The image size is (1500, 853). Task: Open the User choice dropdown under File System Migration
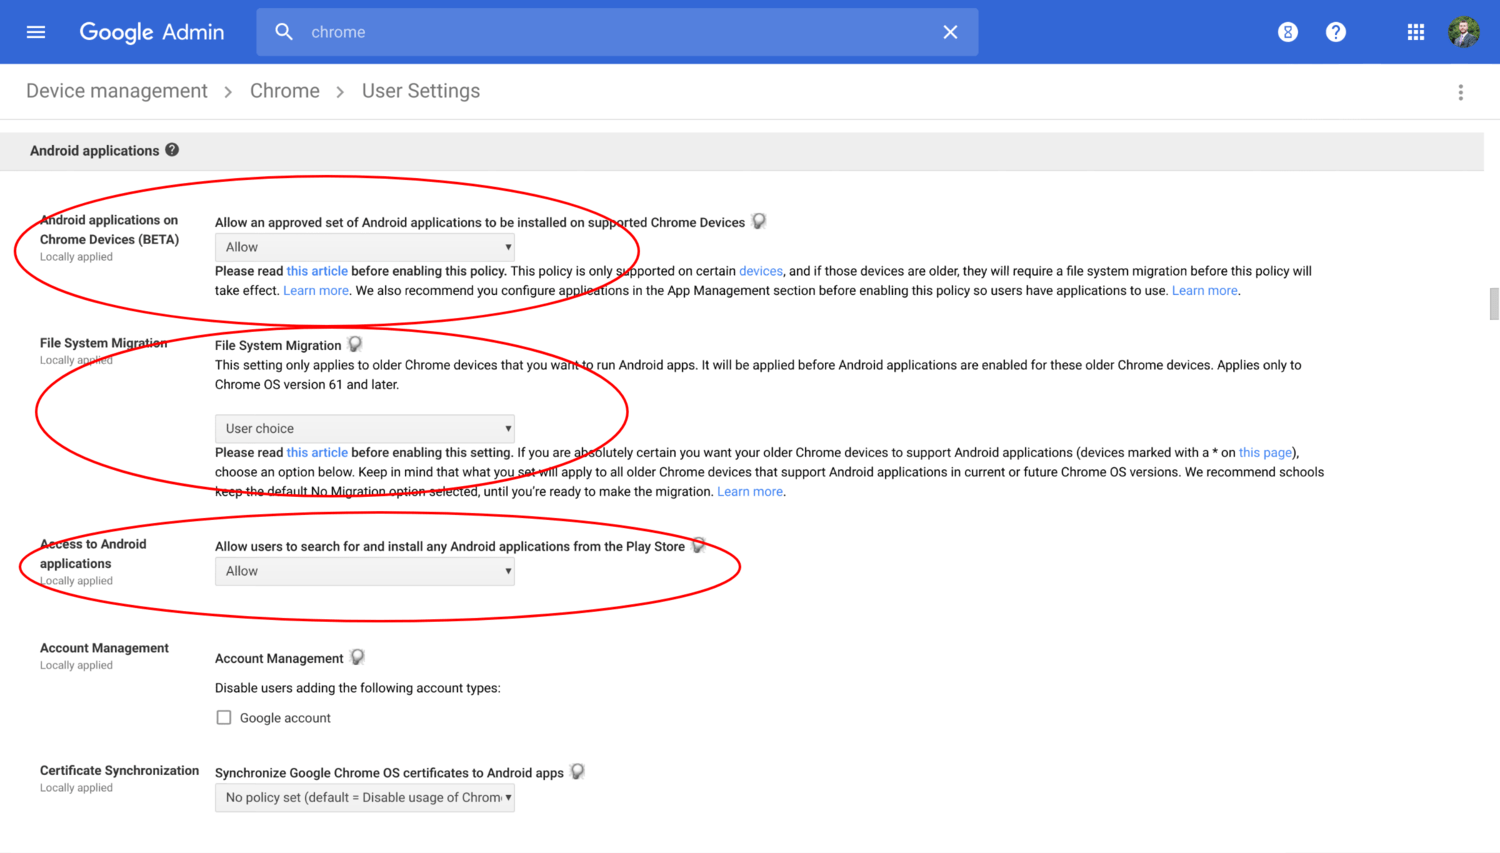pos(364,428)
